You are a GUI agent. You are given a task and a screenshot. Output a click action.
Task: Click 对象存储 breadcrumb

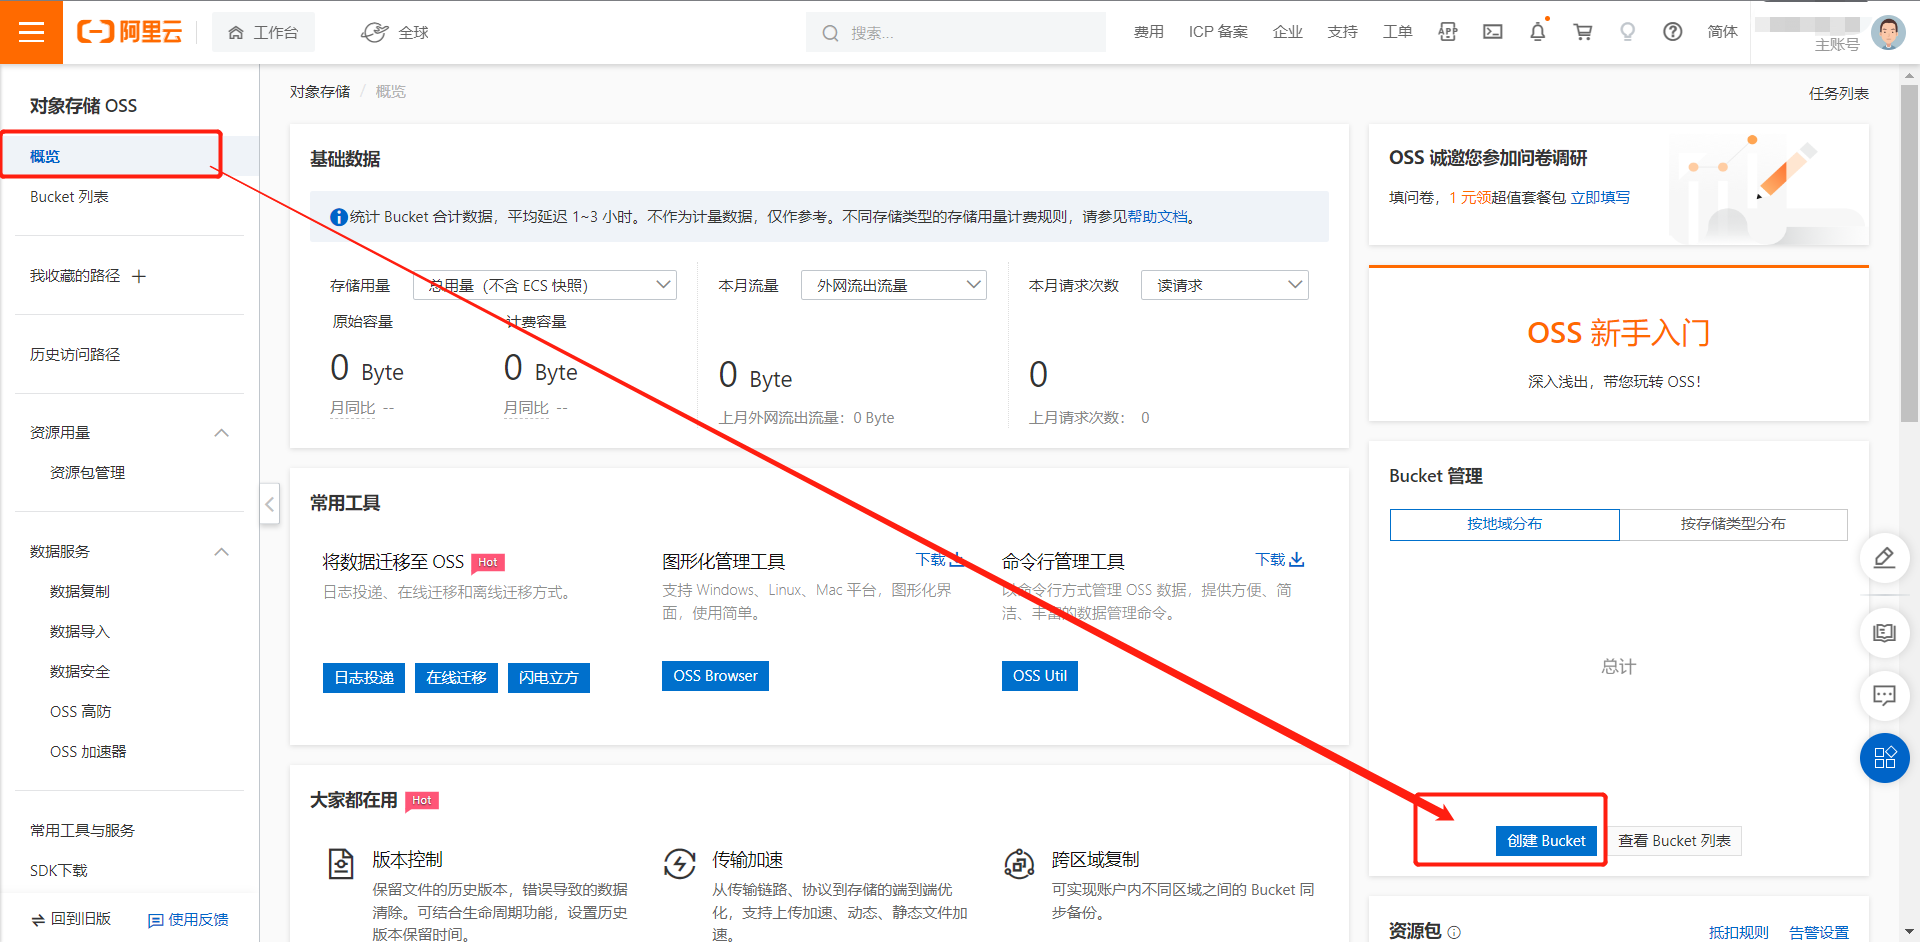pos(320,92)
